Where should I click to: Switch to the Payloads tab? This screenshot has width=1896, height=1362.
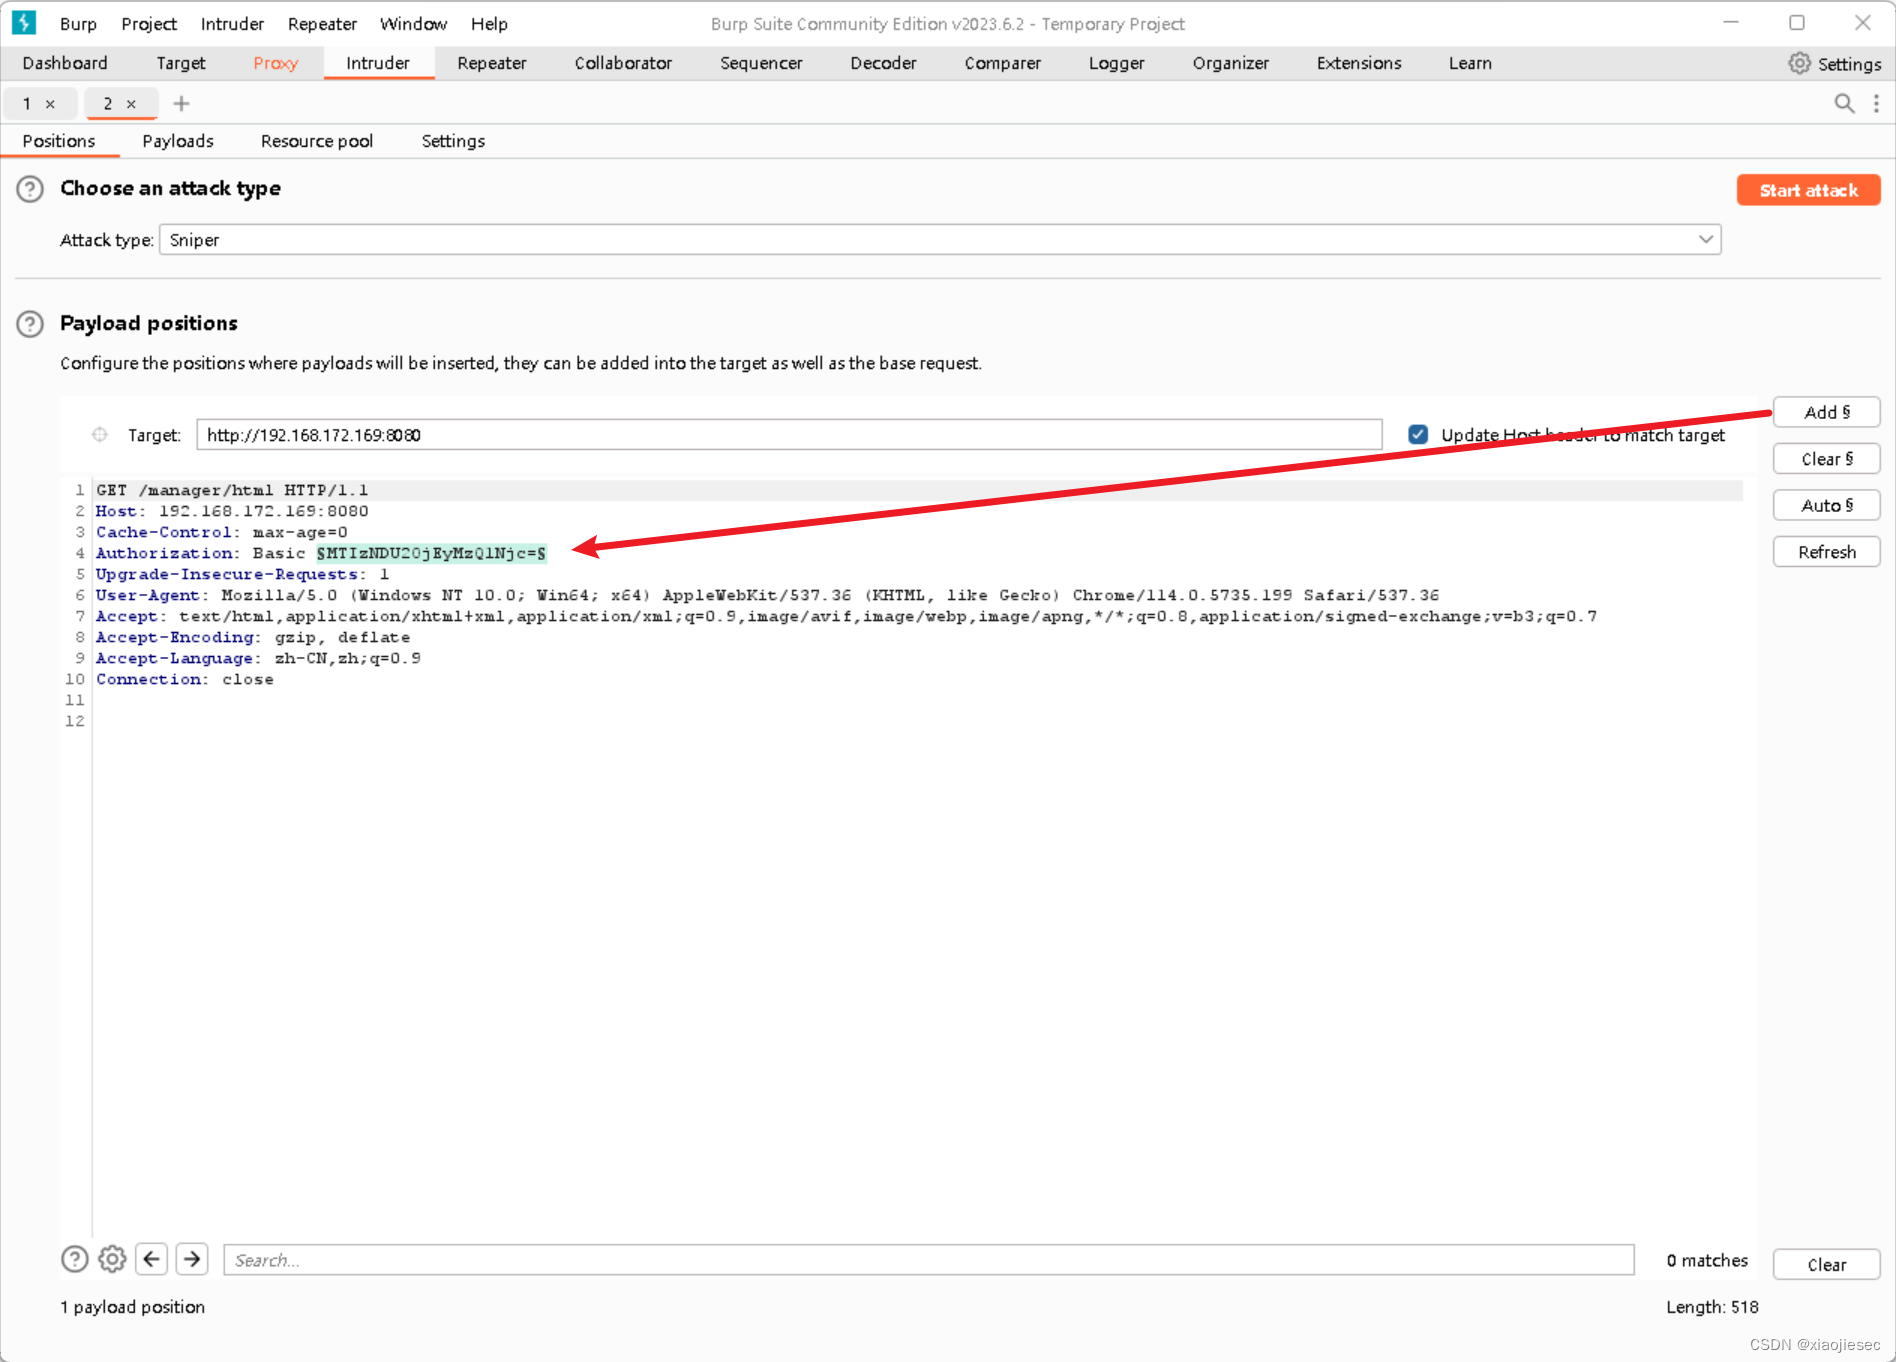coord(178,140)
